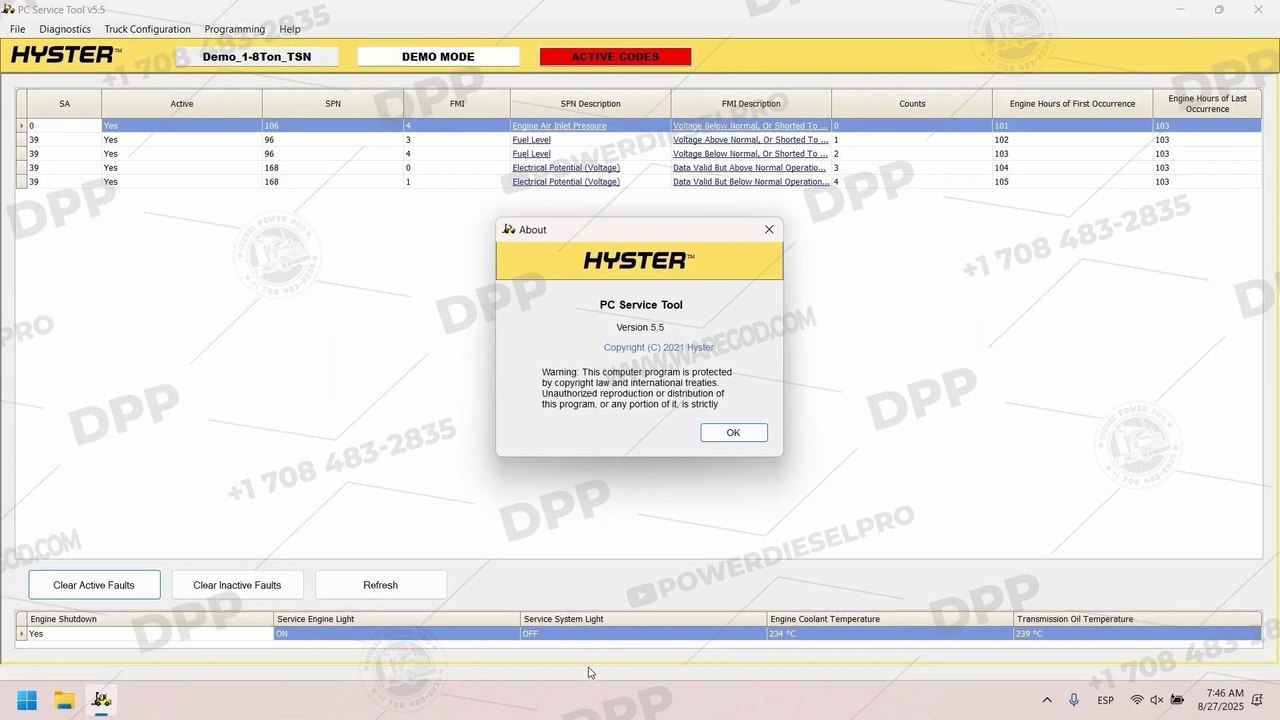Click the Engine Shutdown column header
Screen dimensions: 1280x720
pyautogui.click(x=150, y=619)
